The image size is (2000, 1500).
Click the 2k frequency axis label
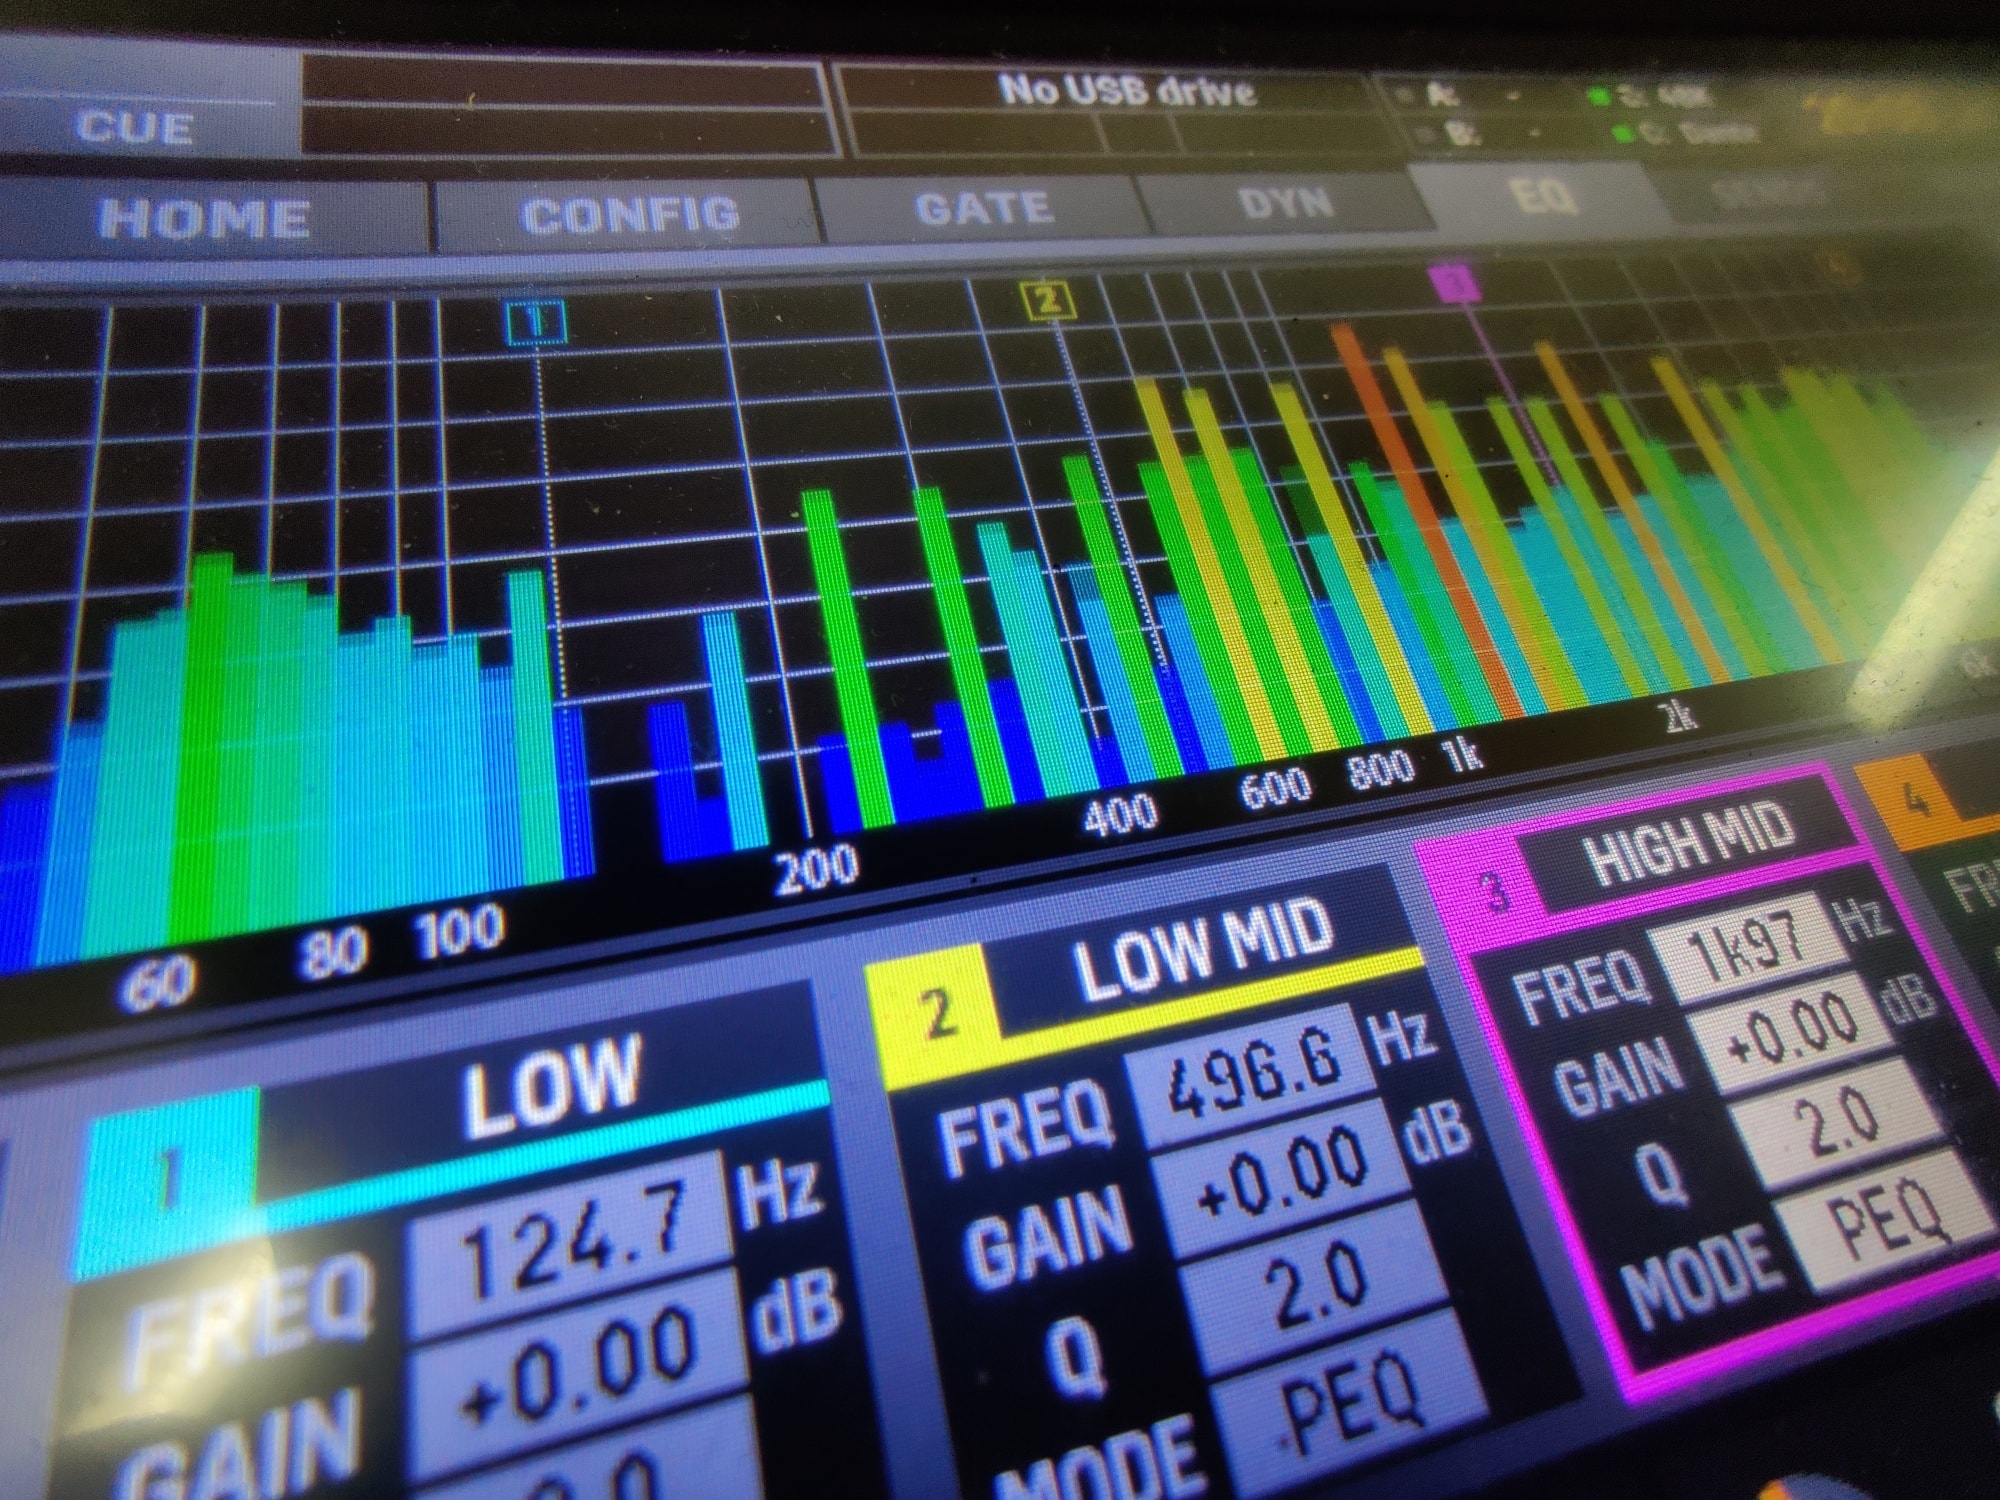pos(1678,716)
